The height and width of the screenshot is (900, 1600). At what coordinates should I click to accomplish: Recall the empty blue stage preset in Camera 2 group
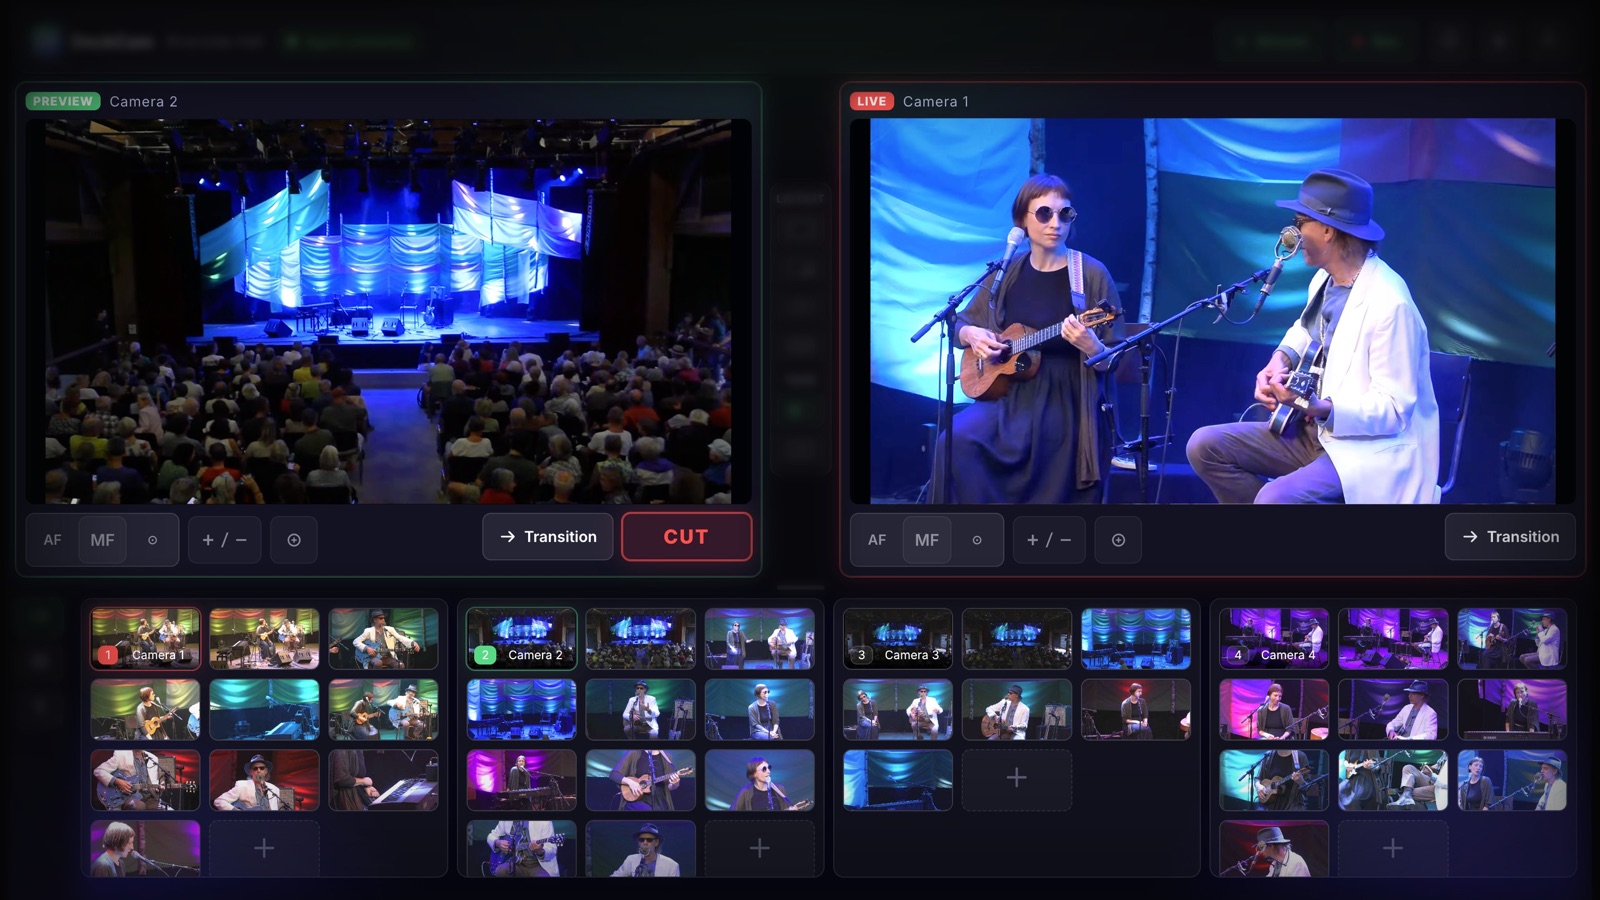click(x=522, y=710)
